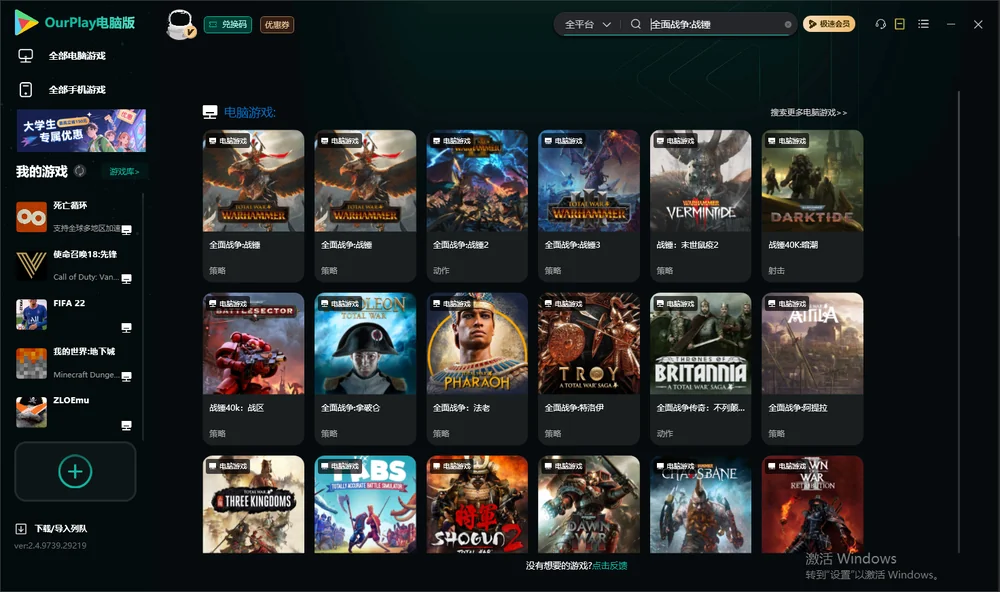1000x592 pixels.
Task: Open 下载/导入列队 list
Action: pyautogui.click(x=61, y=528)
